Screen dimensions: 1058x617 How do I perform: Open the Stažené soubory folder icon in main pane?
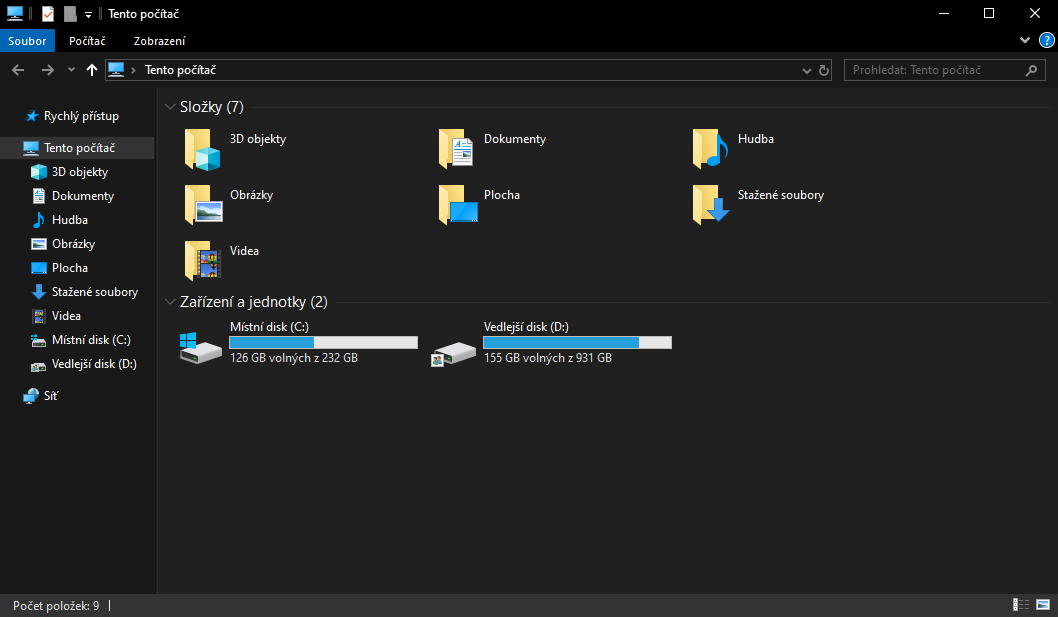point(711,205)
